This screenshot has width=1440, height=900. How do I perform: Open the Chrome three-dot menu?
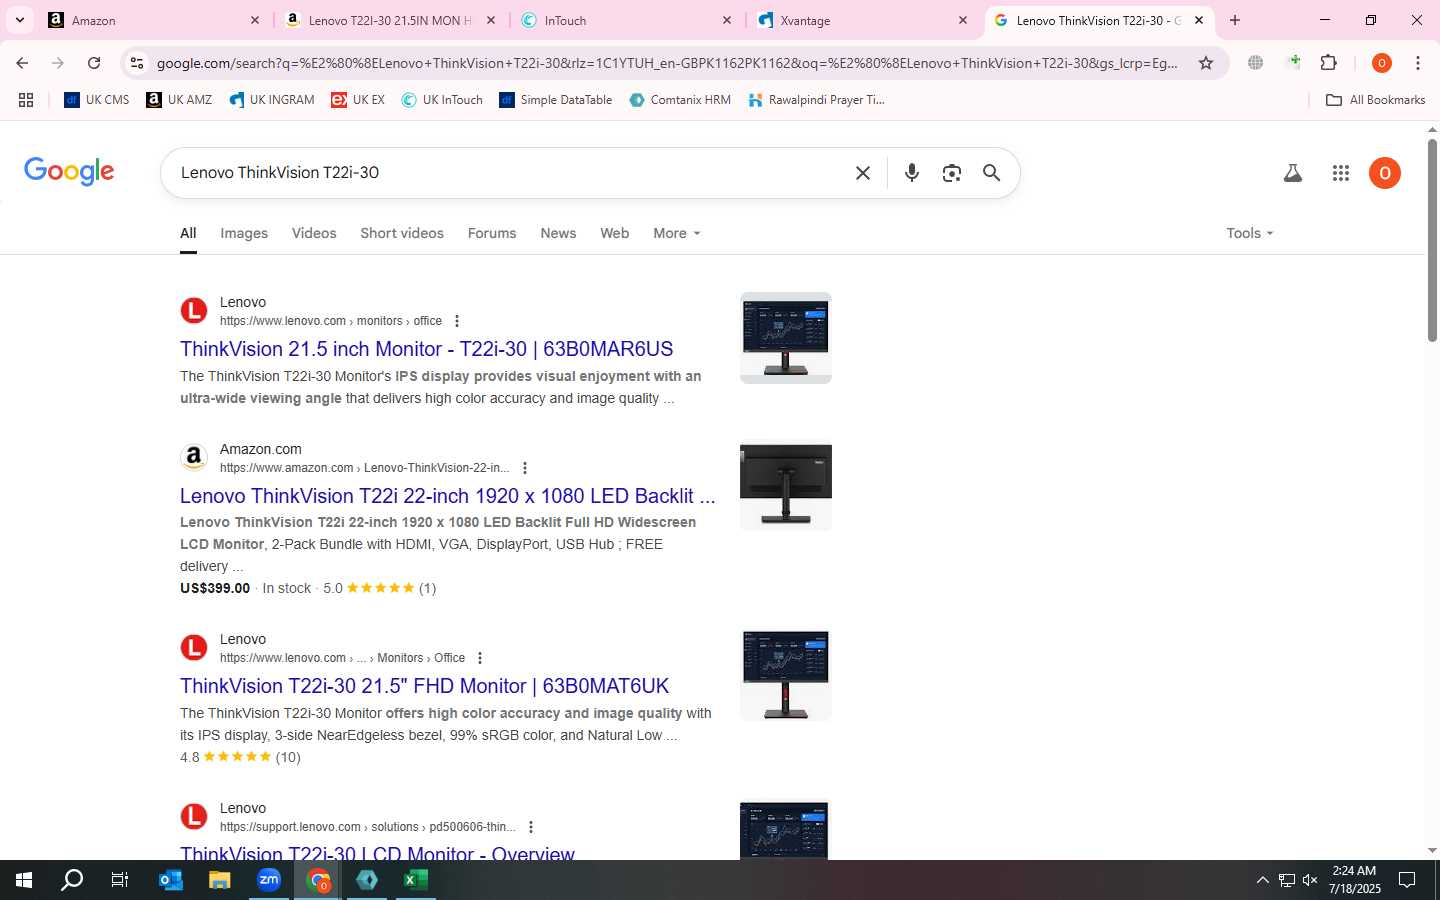[x=1418, y=63]
